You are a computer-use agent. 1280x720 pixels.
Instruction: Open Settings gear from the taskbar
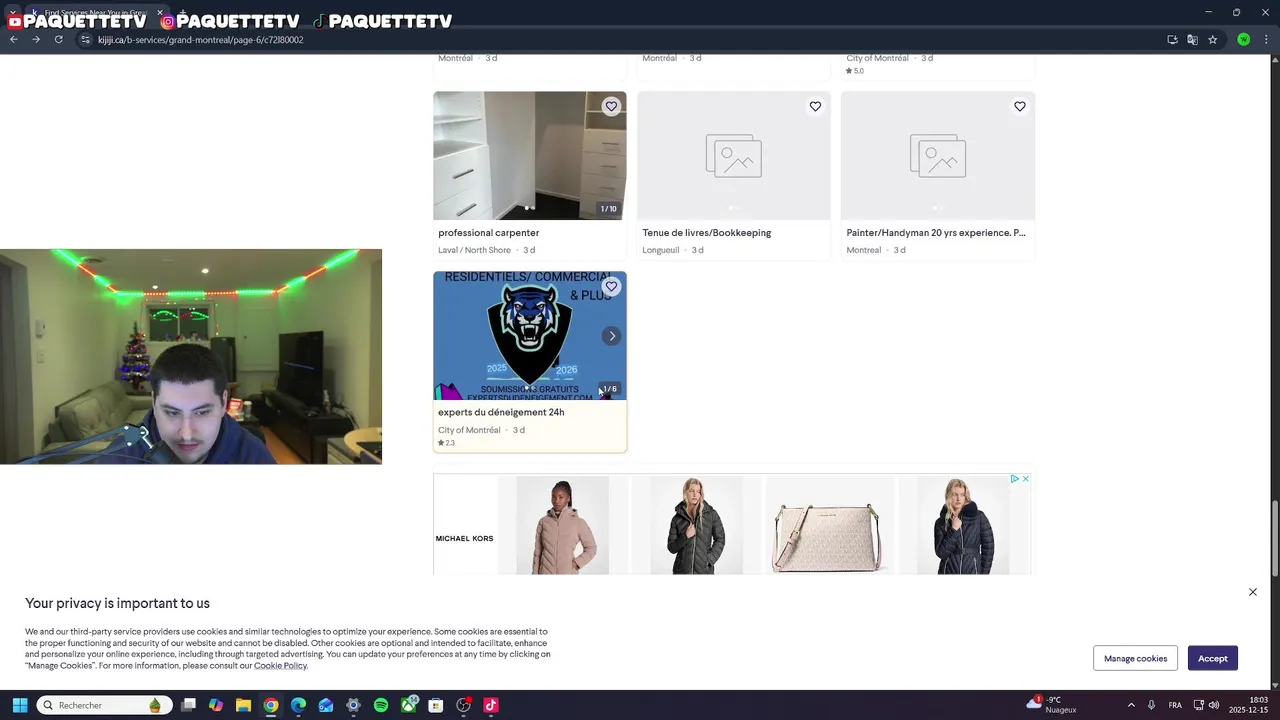tap(353, 705)
